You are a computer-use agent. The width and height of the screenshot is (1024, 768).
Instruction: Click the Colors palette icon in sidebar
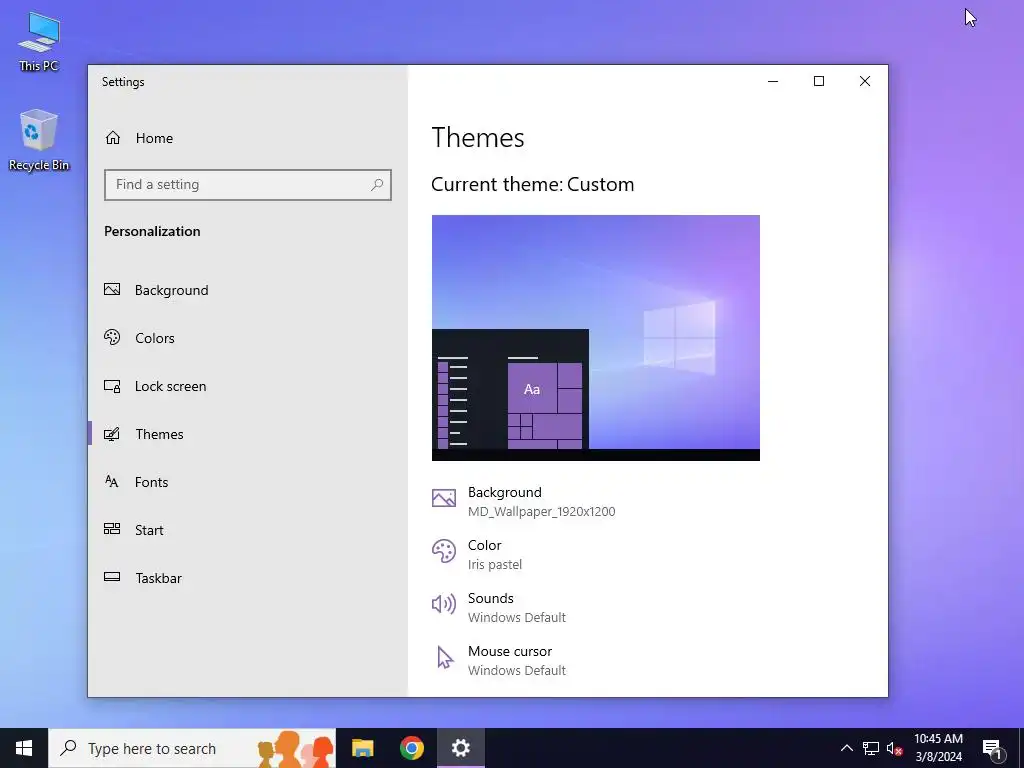point(112,337)
